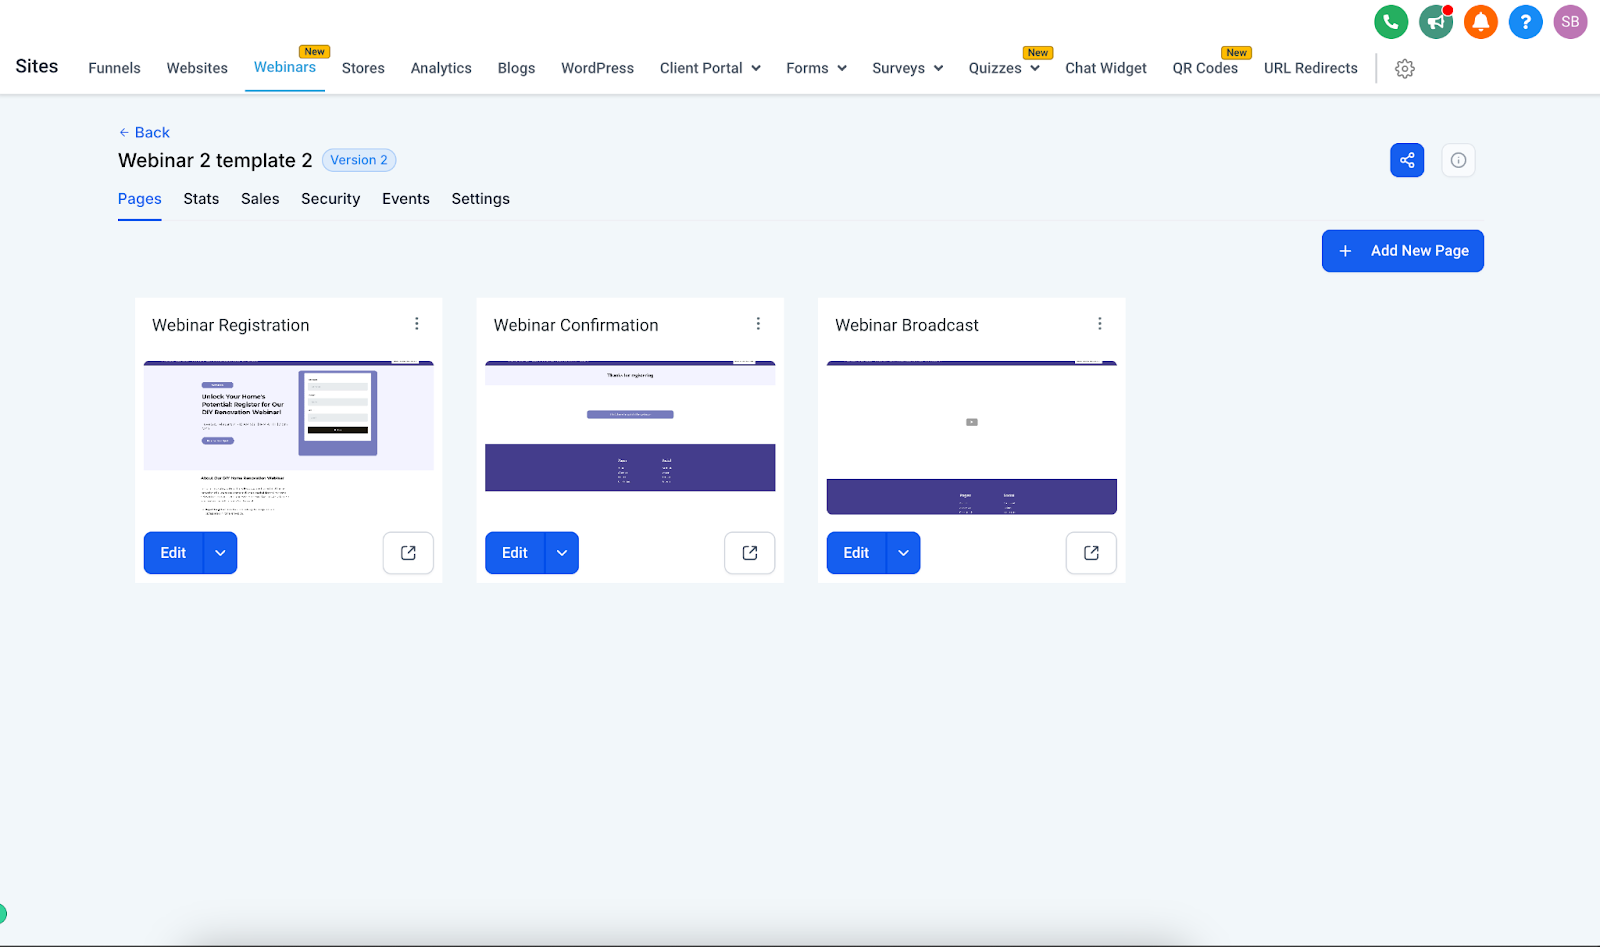Click the blue share webinar icon
The height and width of the screenshot is (947, 1600).
[1406, 160]
